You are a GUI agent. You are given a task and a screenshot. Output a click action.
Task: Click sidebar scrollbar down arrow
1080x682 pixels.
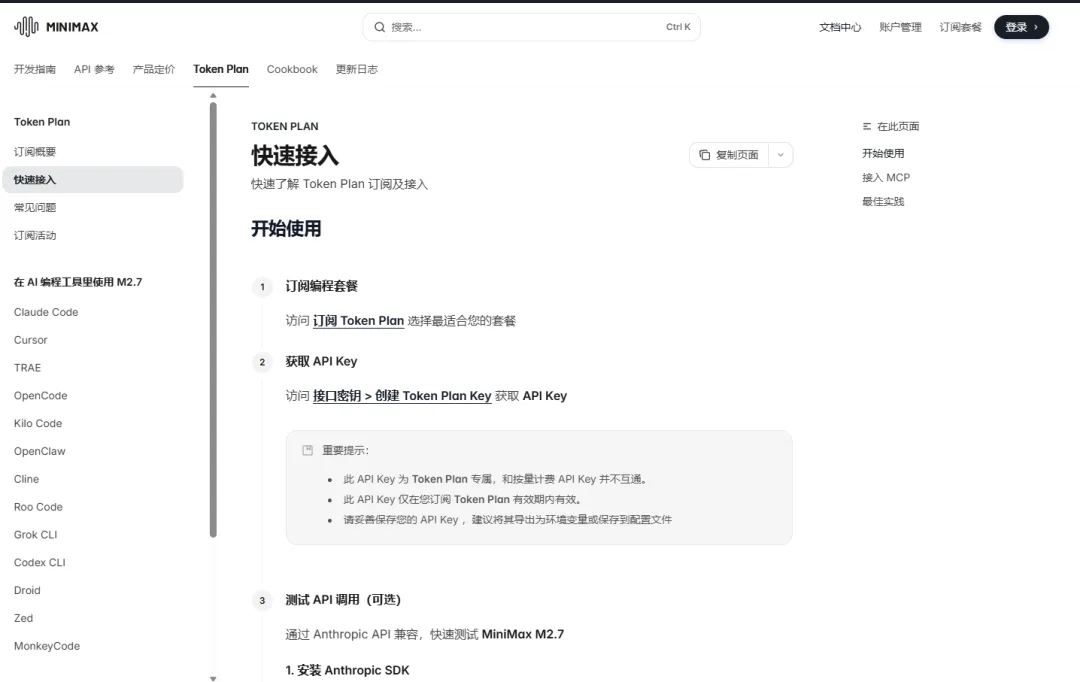pos(213,679)
